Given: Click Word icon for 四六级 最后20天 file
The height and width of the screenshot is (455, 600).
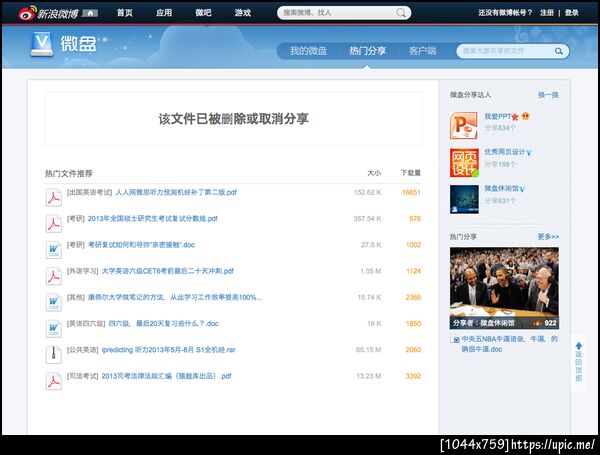Looking at the screenshot, I should [54, 329].
